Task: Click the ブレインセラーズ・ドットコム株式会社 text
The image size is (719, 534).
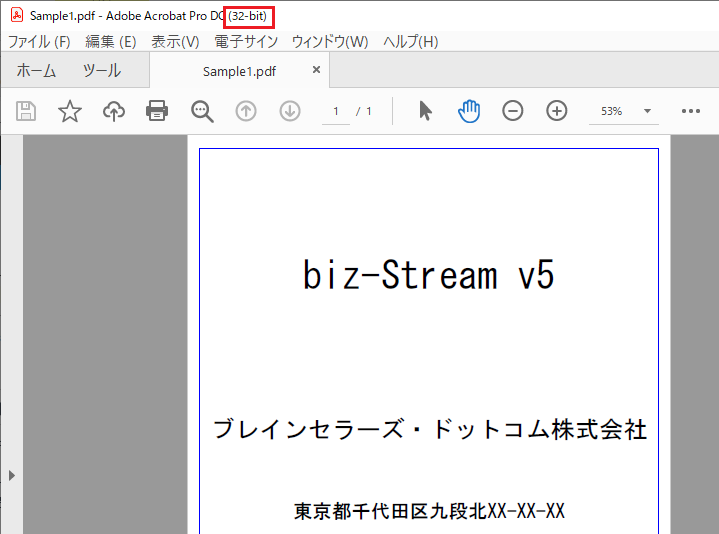Action: 430,429
